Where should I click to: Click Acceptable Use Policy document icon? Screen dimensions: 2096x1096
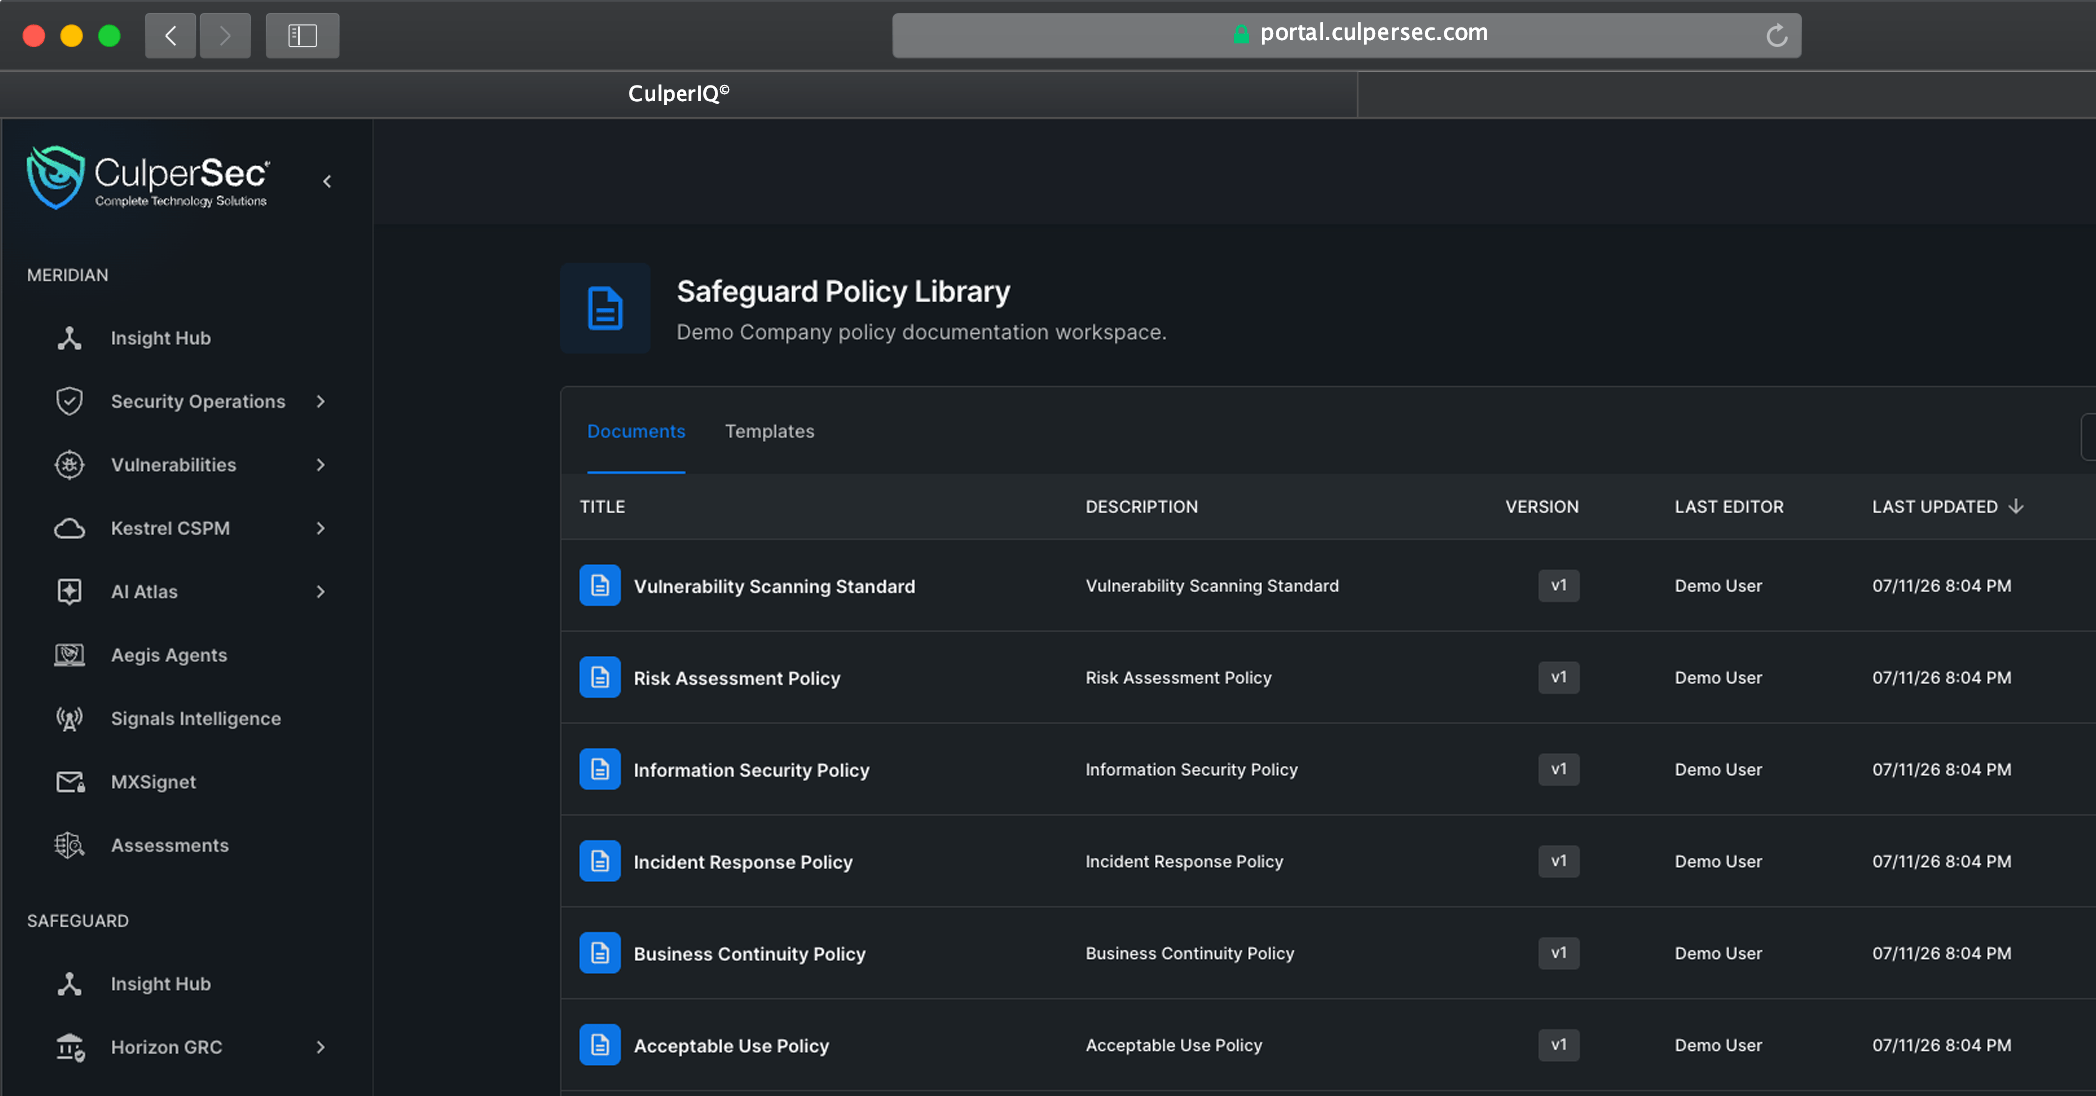tap(600, 1045)
